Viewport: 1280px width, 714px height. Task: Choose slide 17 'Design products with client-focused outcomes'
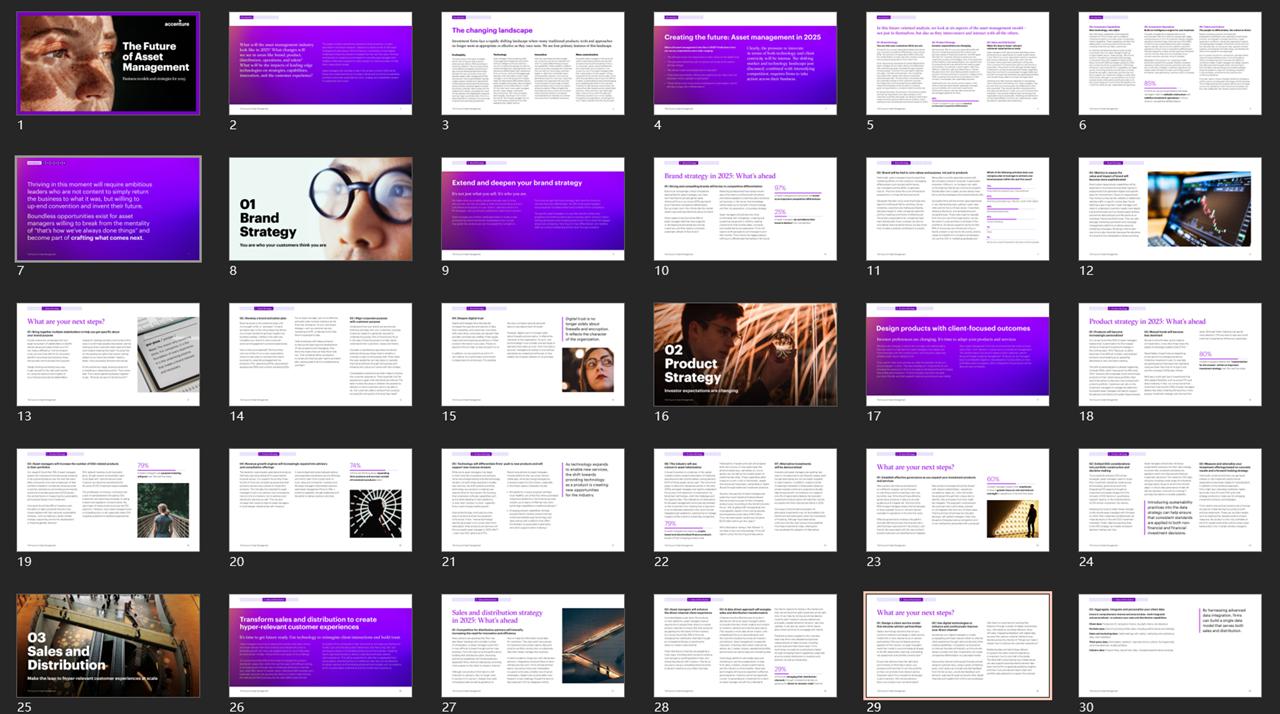point(958,355)
